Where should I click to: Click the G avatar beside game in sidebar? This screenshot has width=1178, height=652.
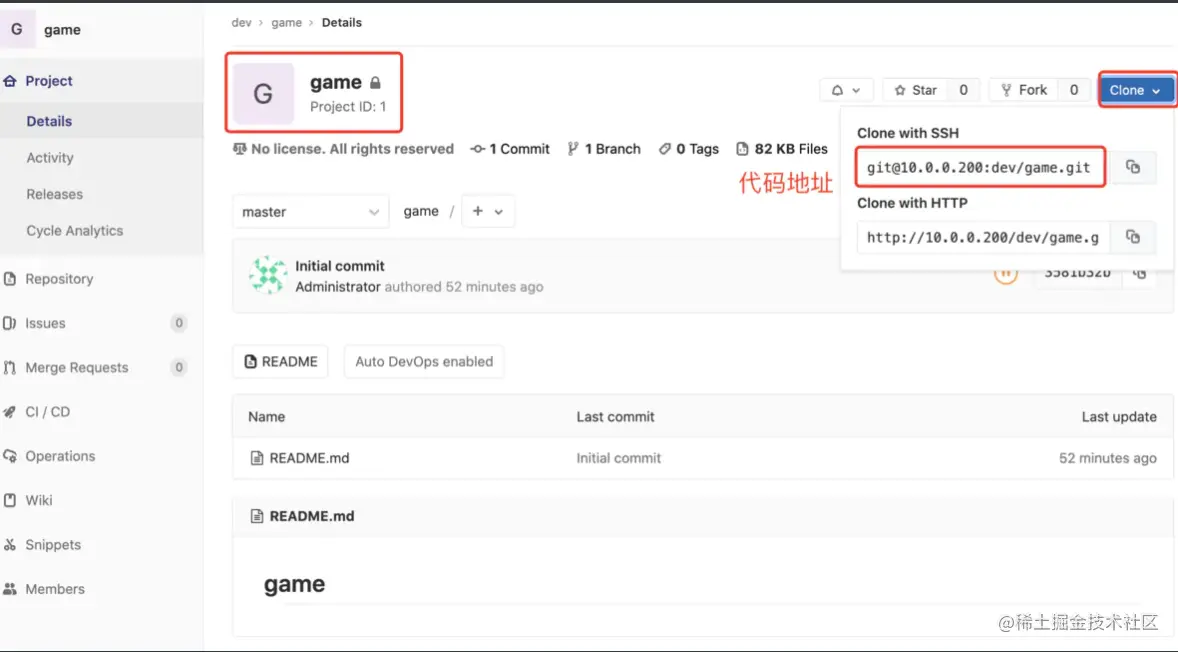pyautogui.click(x=17, y=30)
